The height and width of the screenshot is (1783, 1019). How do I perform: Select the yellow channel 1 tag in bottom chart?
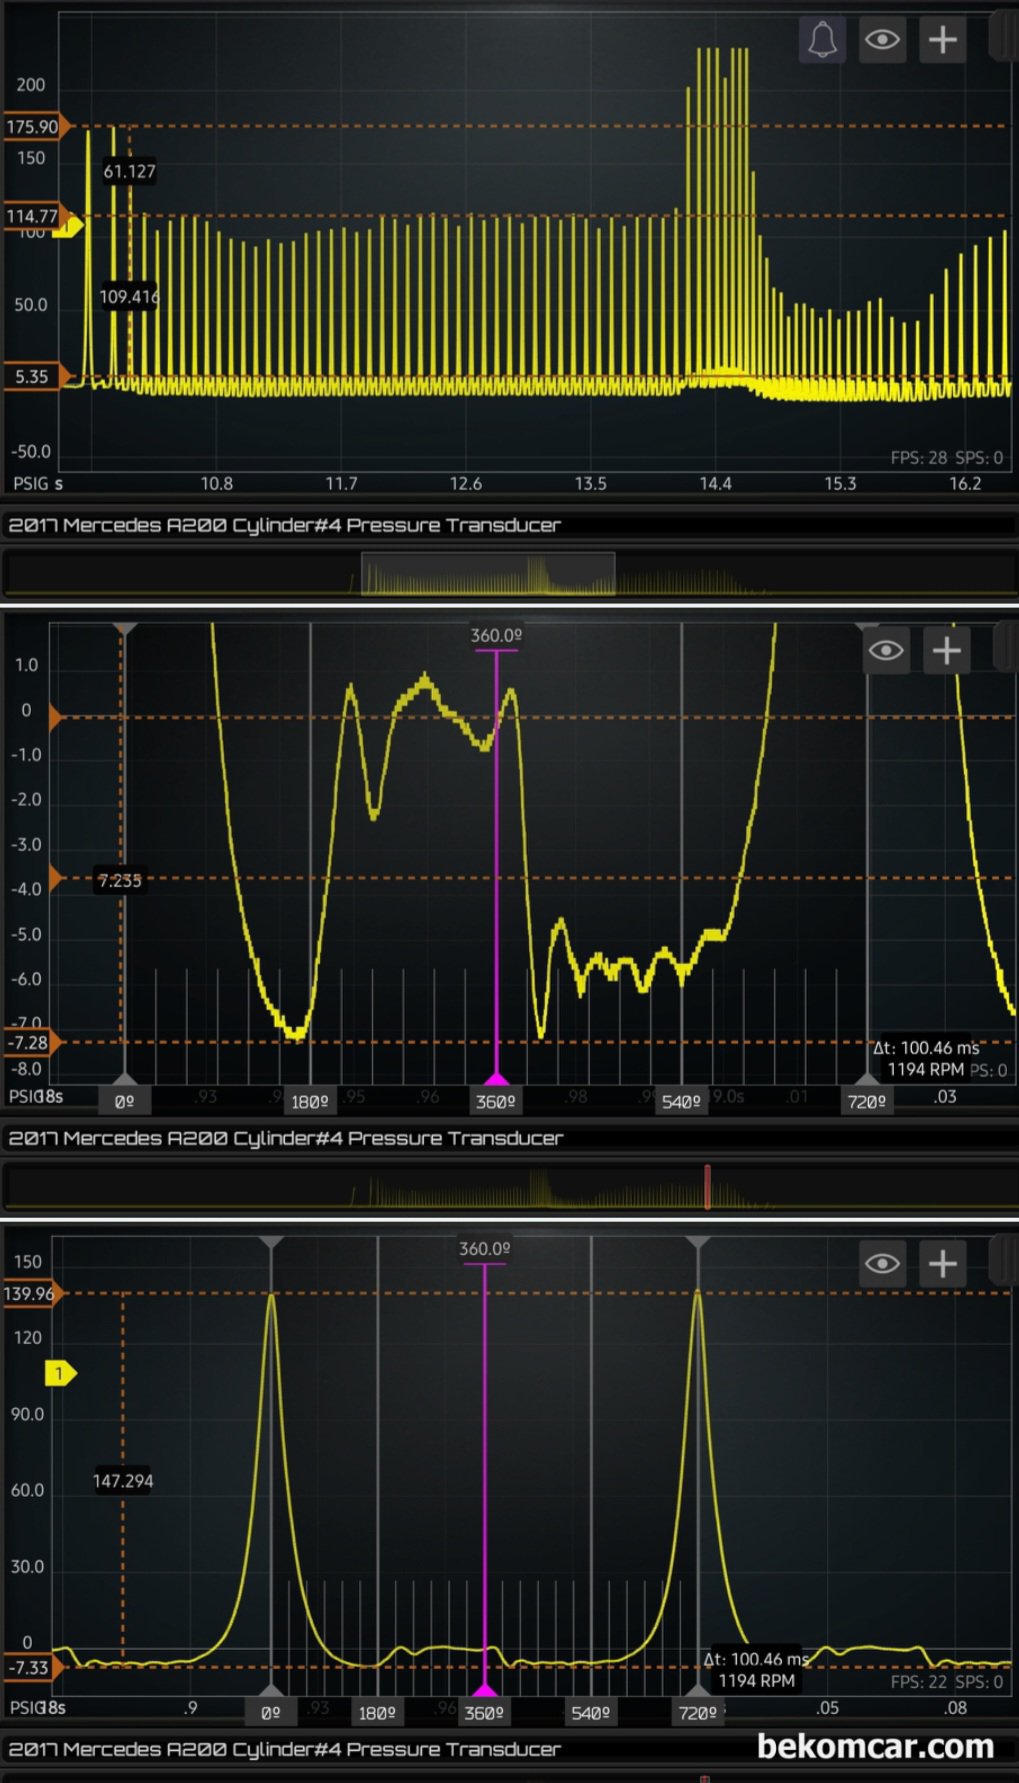click(x=60, y=1373)
